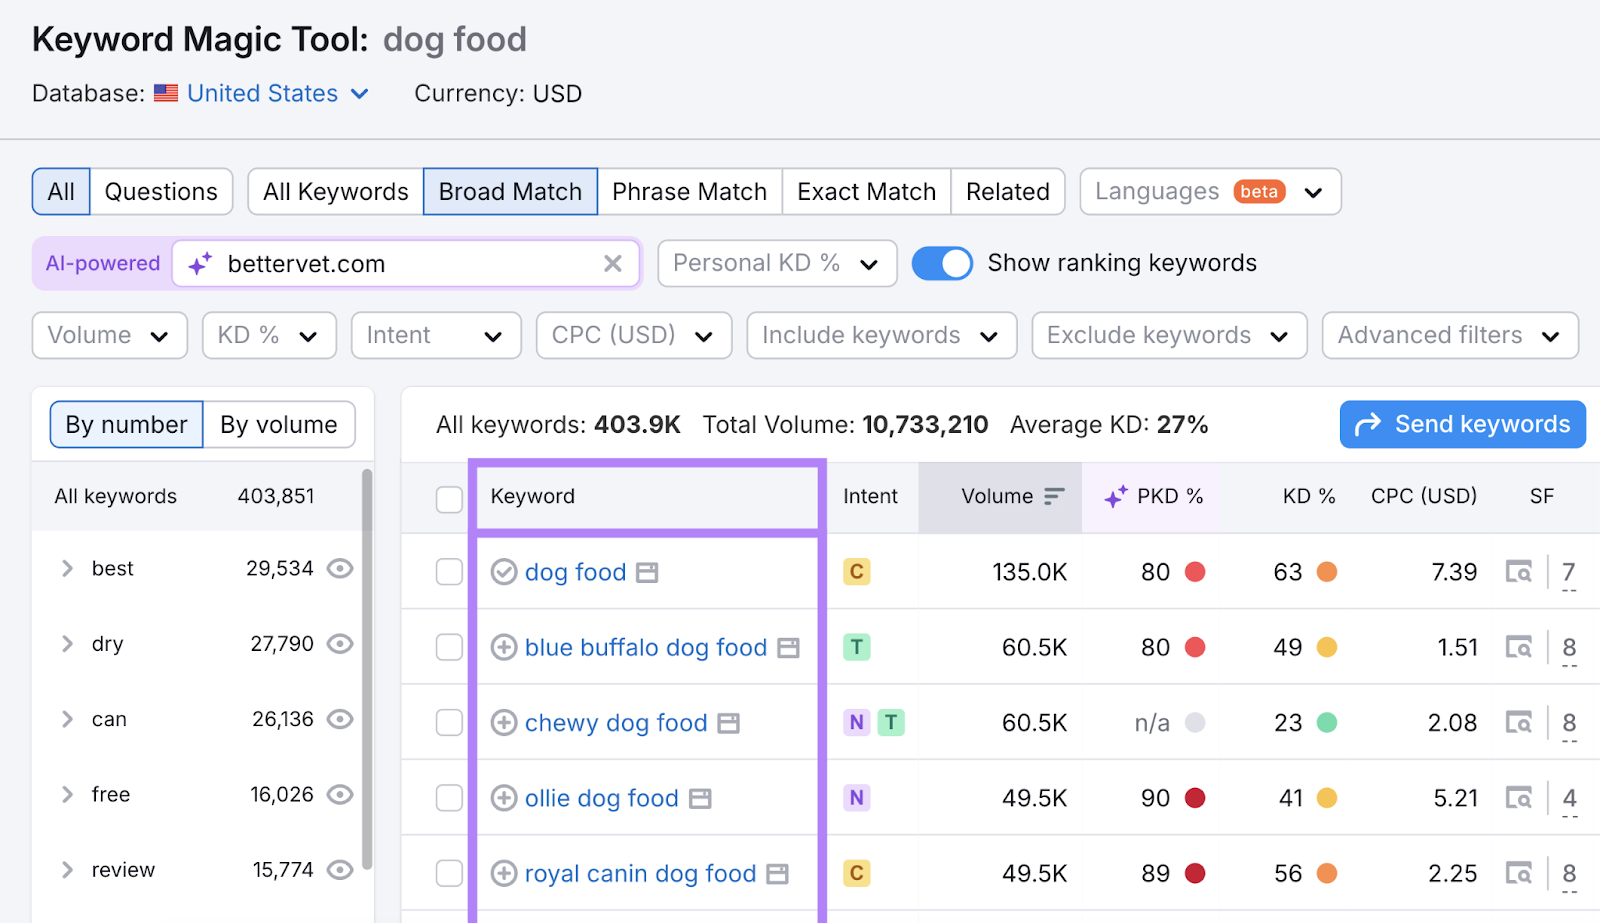Click the Send keywords button

tap(1463, 424)
